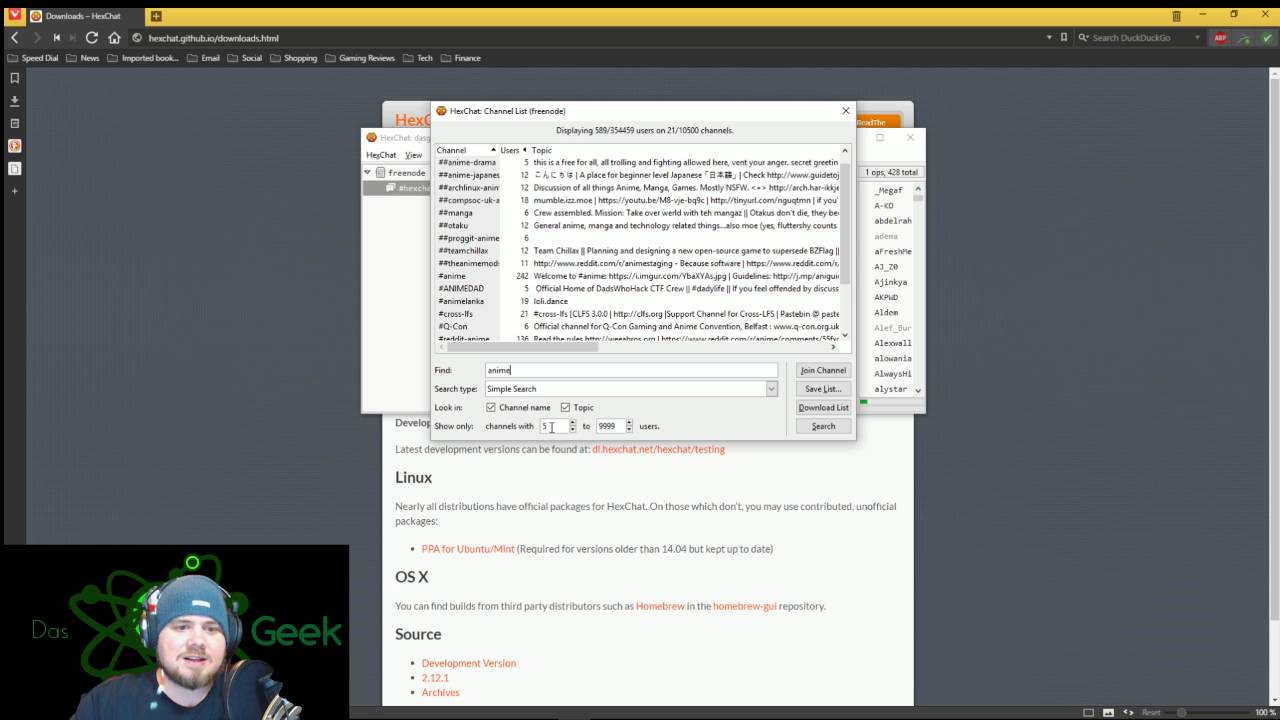The width and height of the screenshot is (1280, 720).
Task: Reload the current page
Action: (91, 38)
